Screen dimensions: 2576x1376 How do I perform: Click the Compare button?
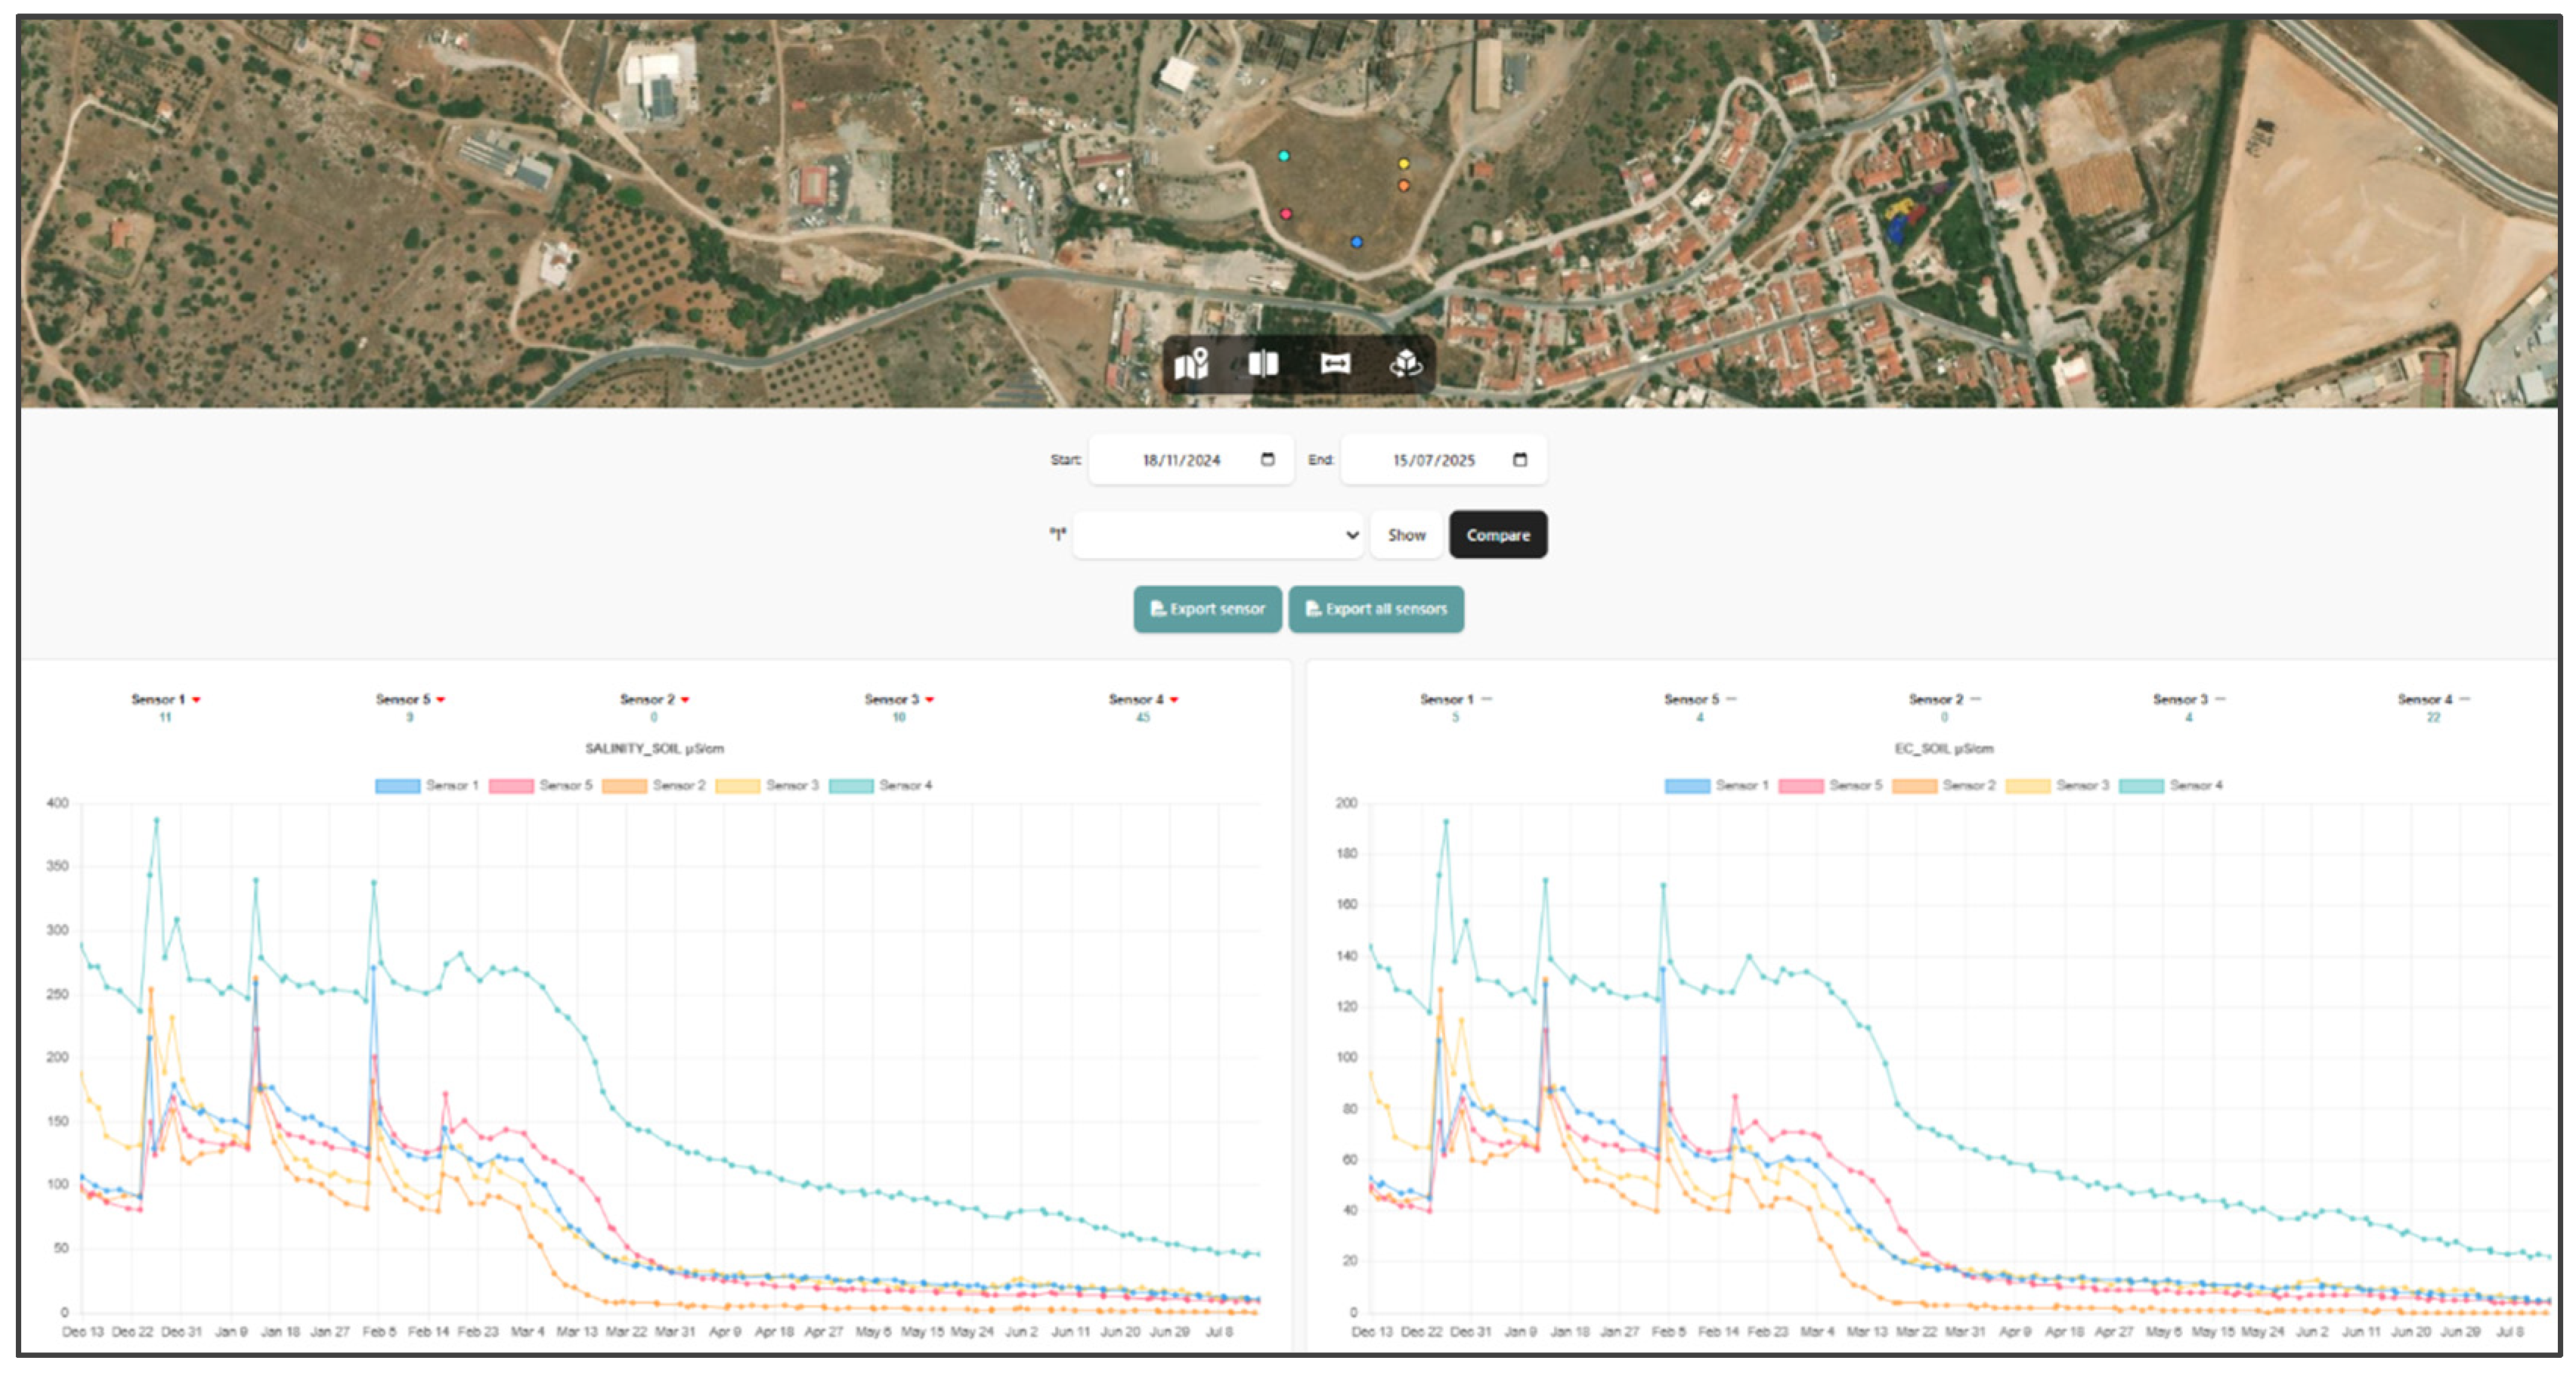(x=1498, y=535)
